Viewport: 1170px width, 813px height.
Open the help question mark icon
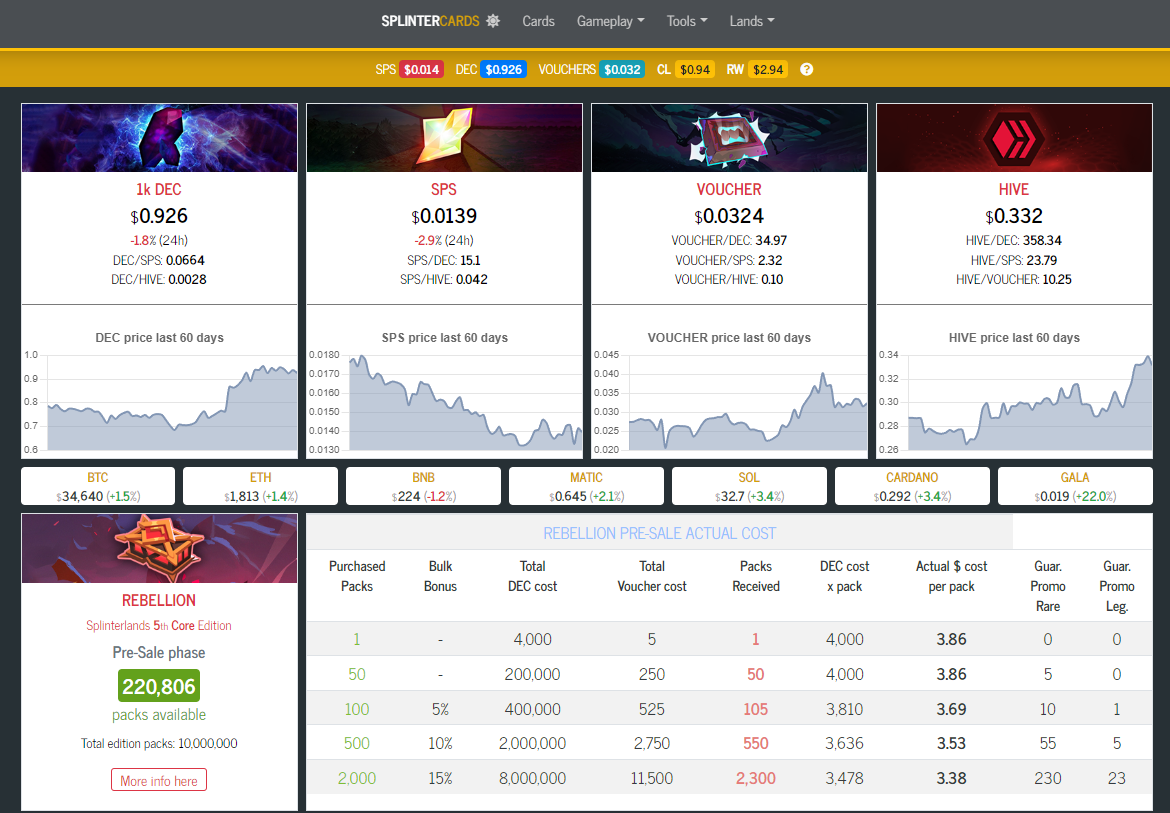(x=807, y=69)
